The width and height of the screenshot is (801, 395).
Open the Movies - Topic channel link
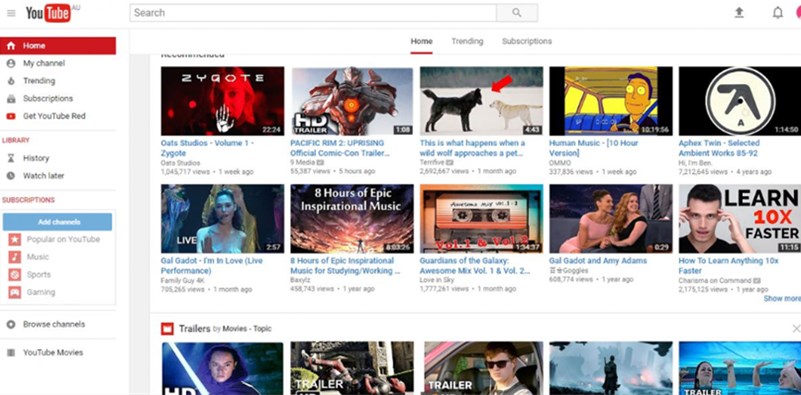247,329
